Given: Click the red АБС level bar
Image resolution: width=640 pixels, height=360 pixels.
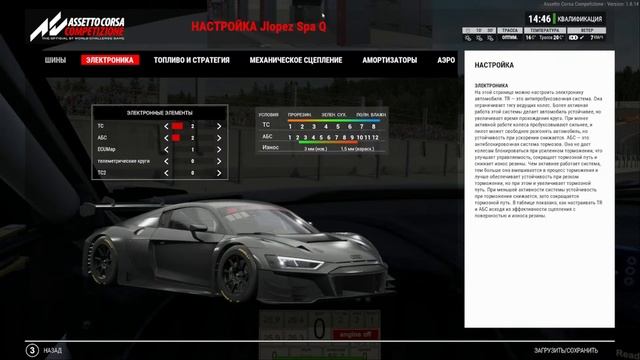Looking at the screenshot, I should (x=176, y=138).
